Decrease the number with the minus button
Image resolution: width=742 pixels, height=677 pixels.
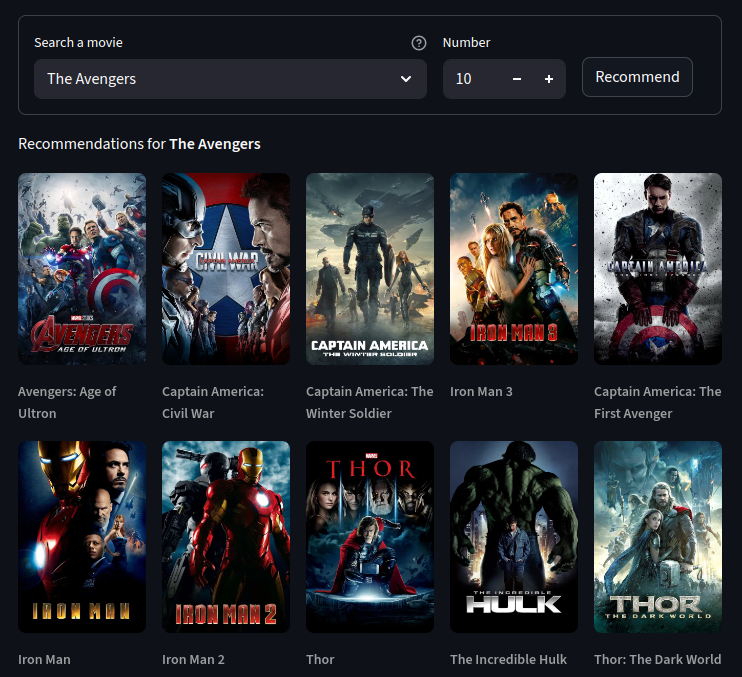click(516, 79)
